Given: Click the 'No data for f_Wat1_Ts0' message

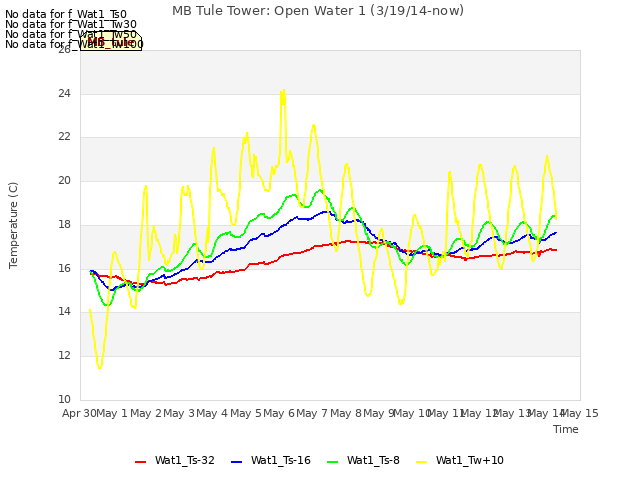Looking at the screenshot, I should [66, 15].
